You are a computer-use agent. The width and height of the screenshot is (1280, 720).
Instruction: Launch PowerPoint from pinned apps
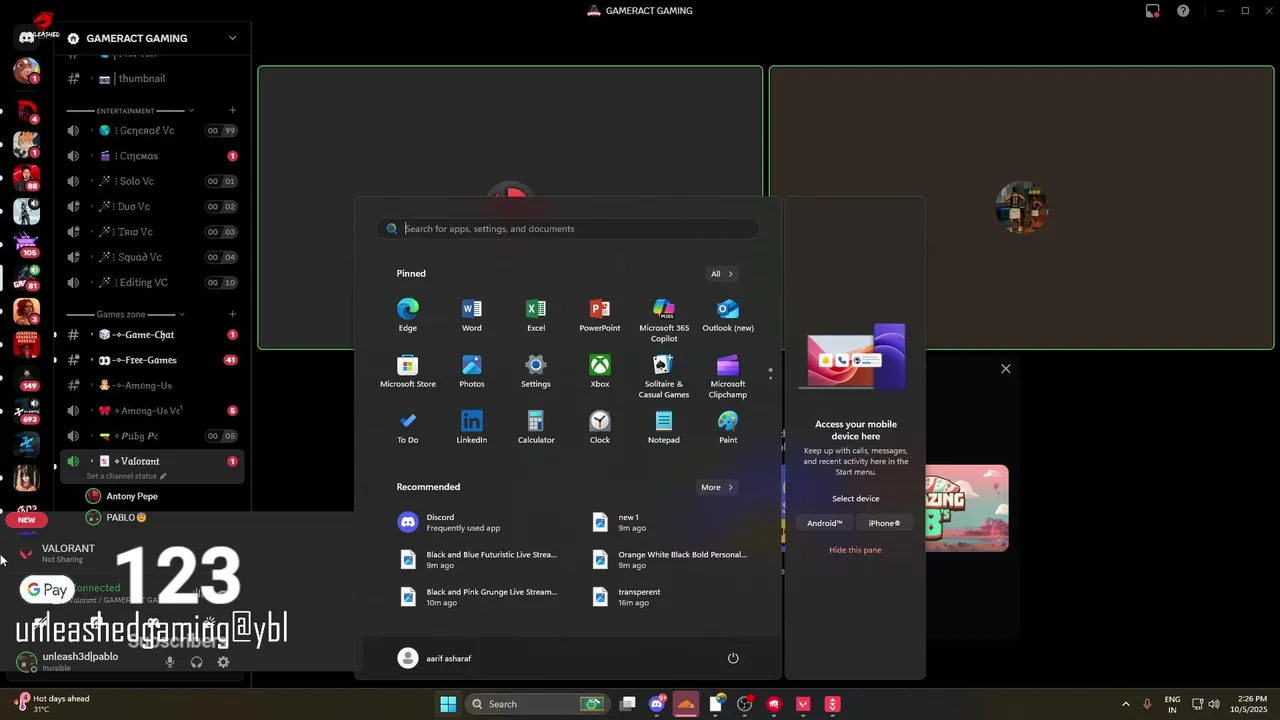click(599, 314)
